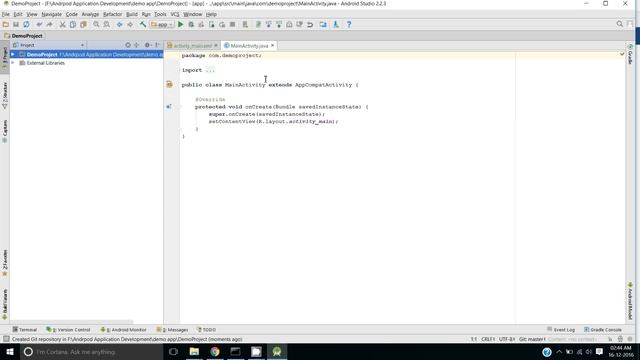Toggle the Gradle side panel

(630, 54)
